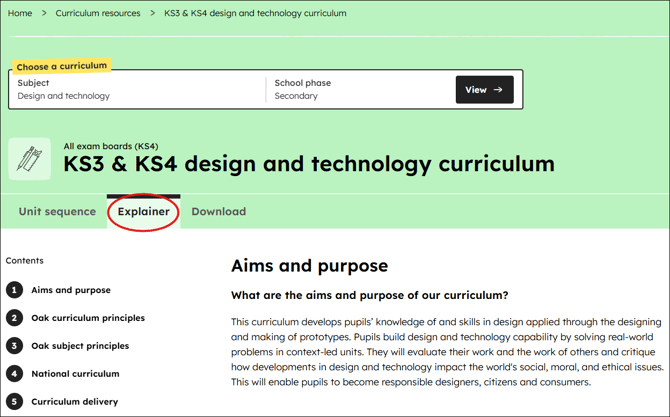Jump to Aims and purpose in contents

click(71, 290)
